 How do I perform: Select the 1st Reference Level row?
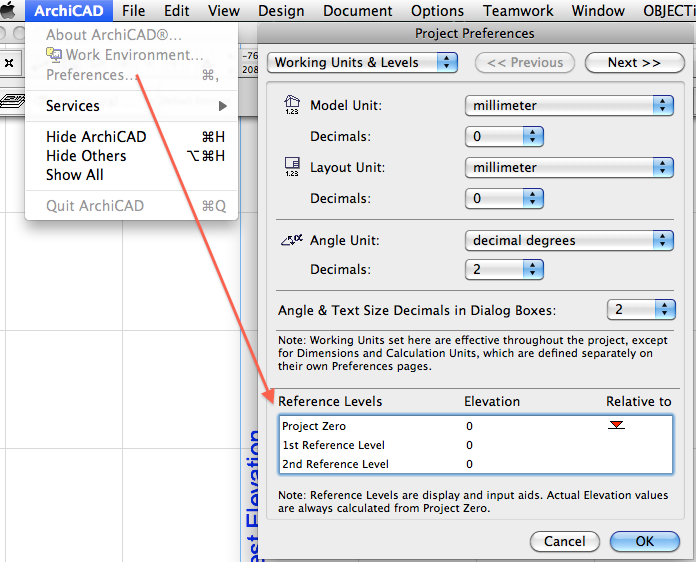(475, 445)
